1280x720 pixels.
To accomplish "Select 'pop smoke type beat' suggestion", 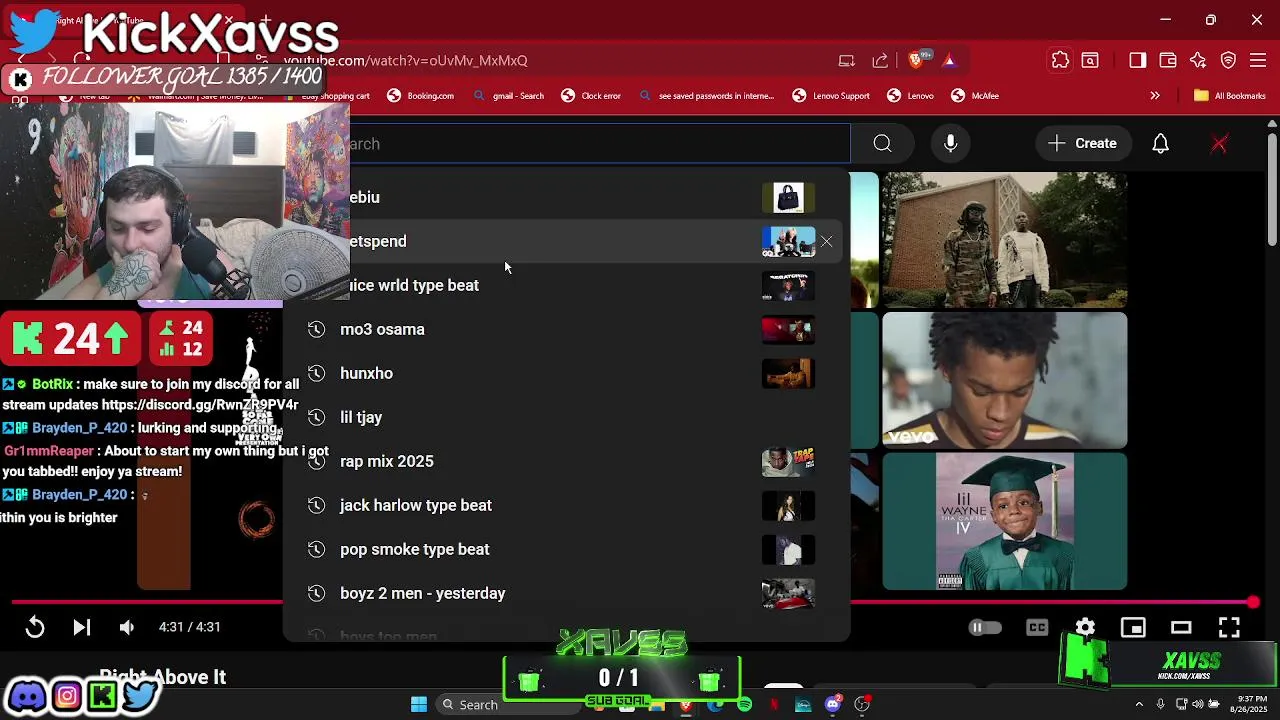I will tap(566, 549).
